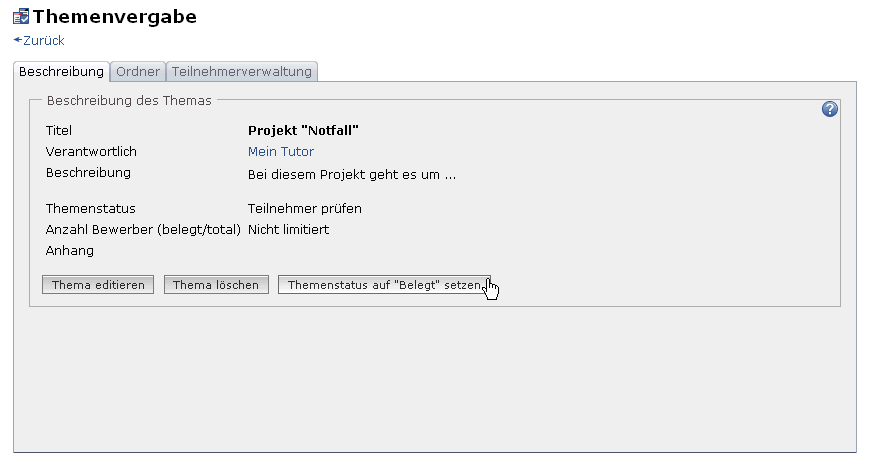Click the "Beschreibung des Themas" legend
Image resolution: width=869 pixels, height=465 pixels.
click(129, 100)
